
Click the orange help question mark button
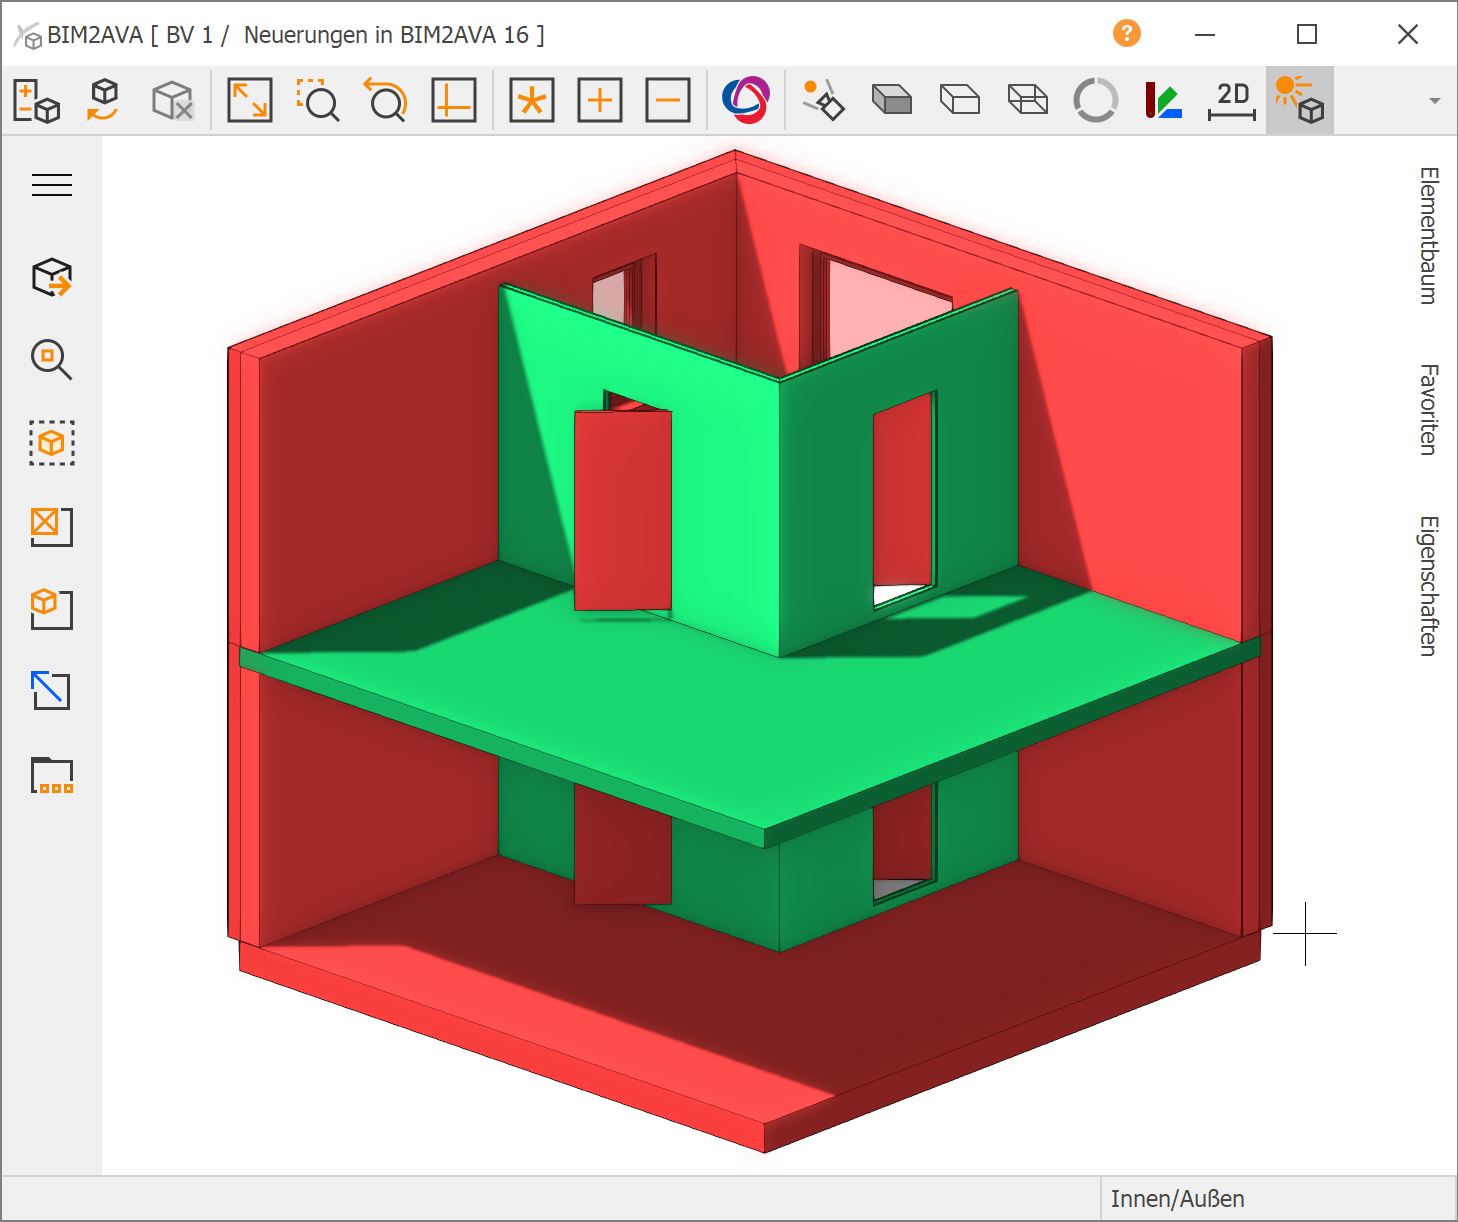click(1127, 34)
